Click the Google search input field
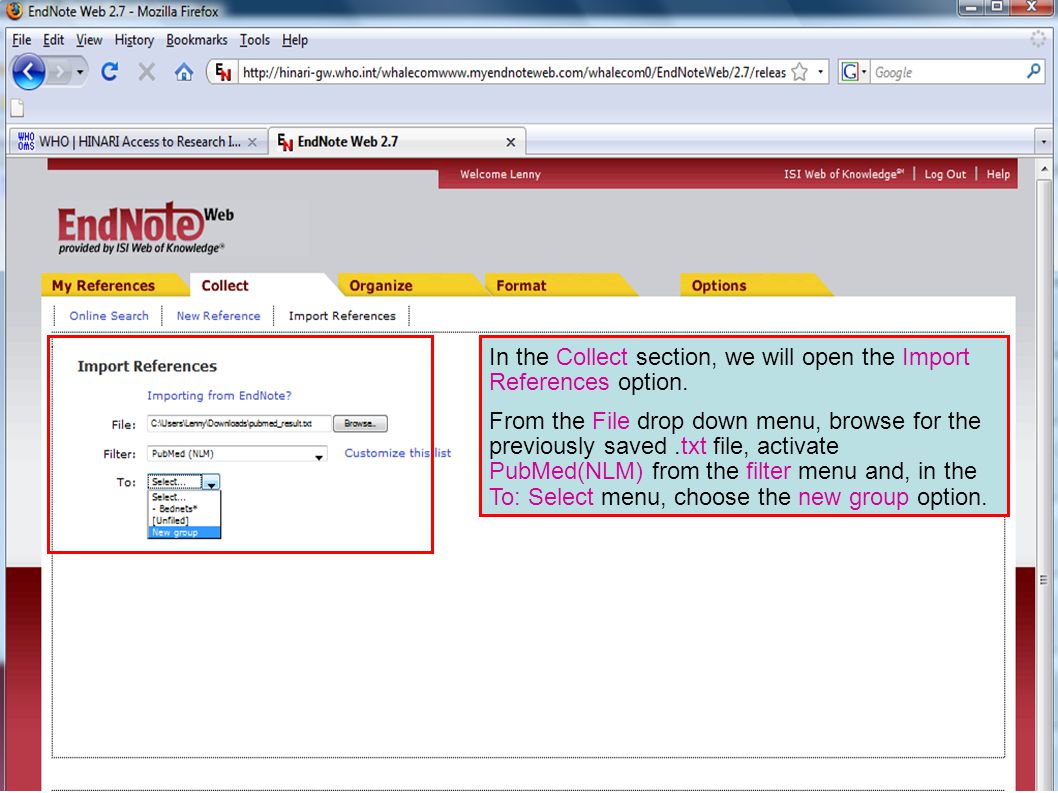This screenshot has height=793, width=1058. pyautogui.click(x=947, y=72)
